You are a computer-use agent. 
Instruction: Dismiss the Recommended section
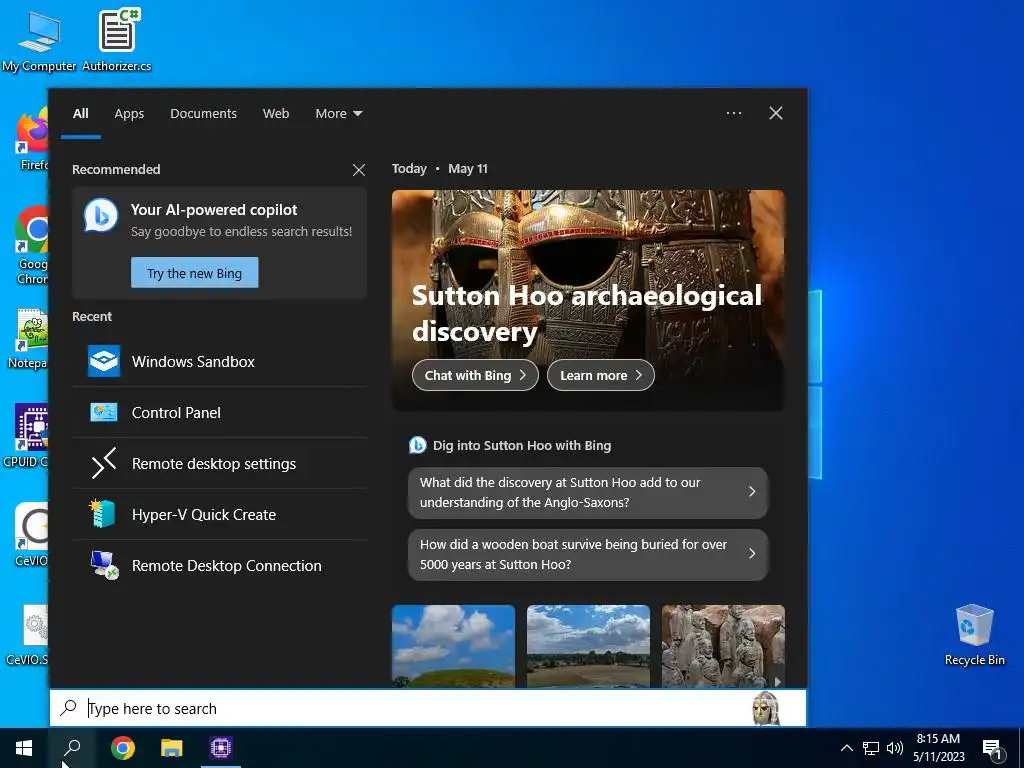tap(359, 170)
